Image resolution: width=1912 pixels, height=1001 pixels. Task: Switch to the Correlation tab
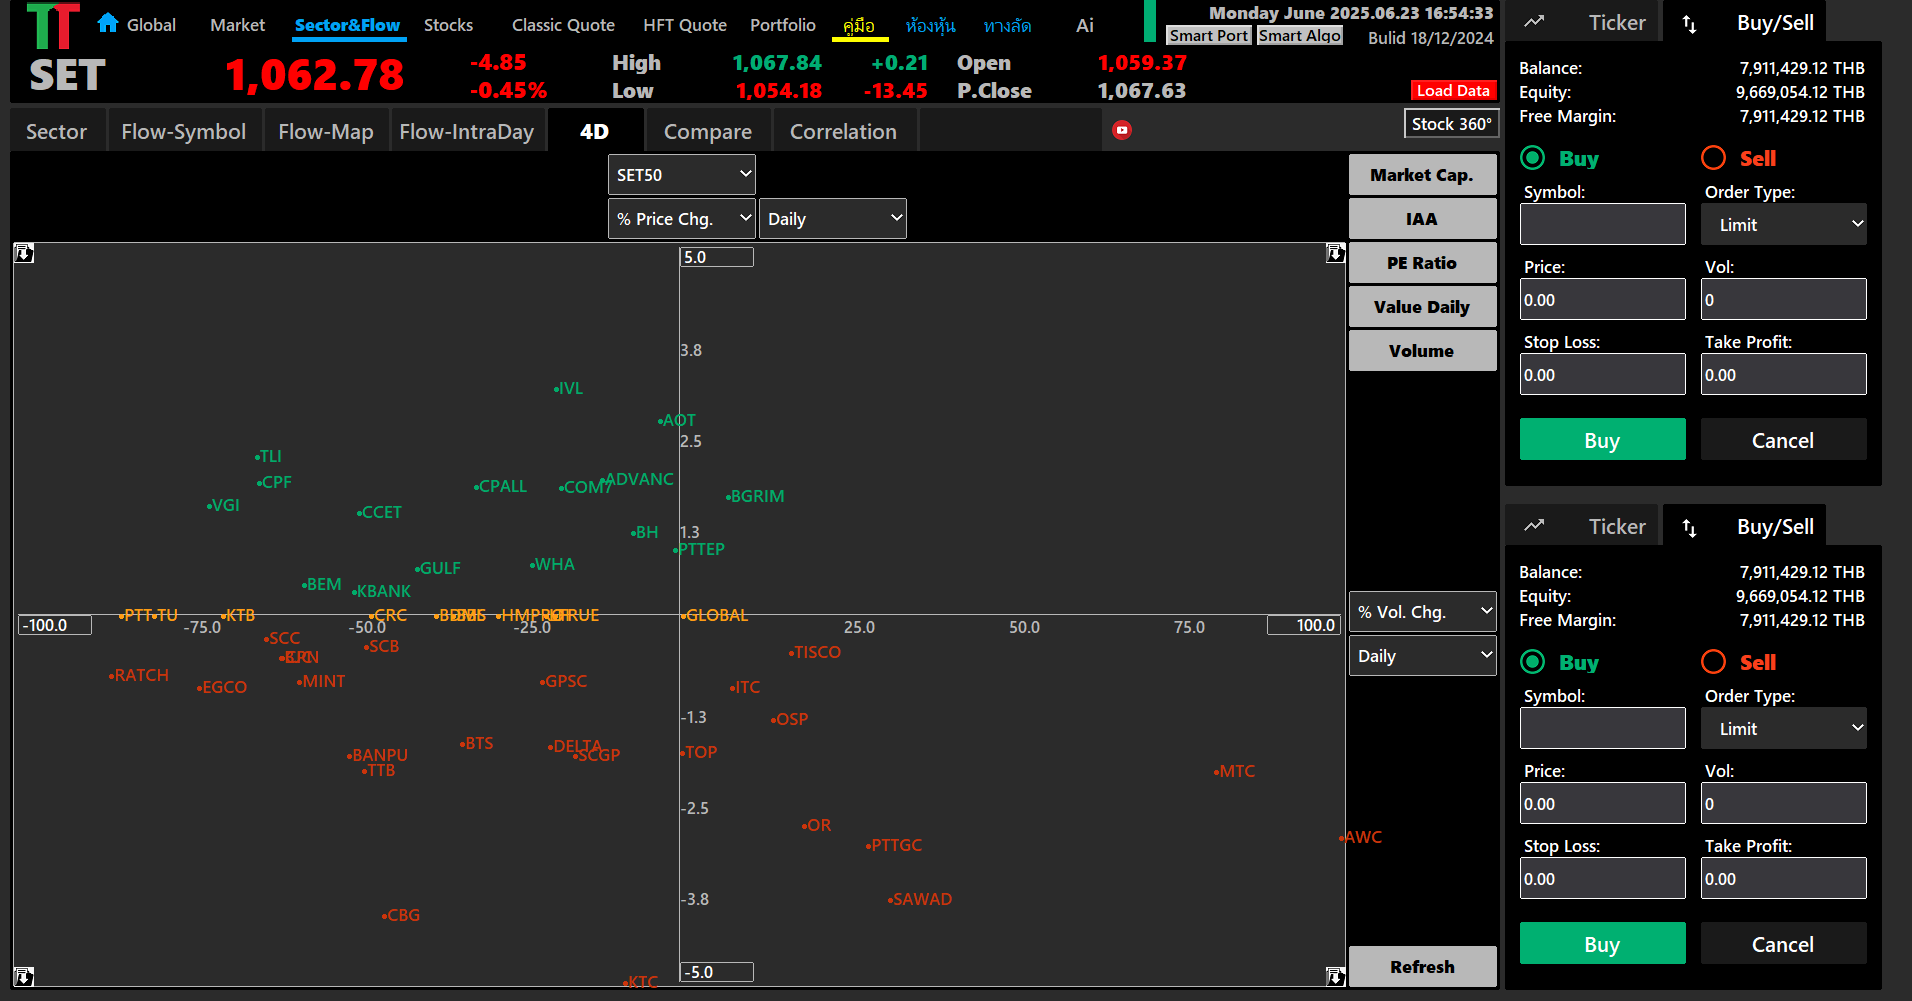point(843,131)
